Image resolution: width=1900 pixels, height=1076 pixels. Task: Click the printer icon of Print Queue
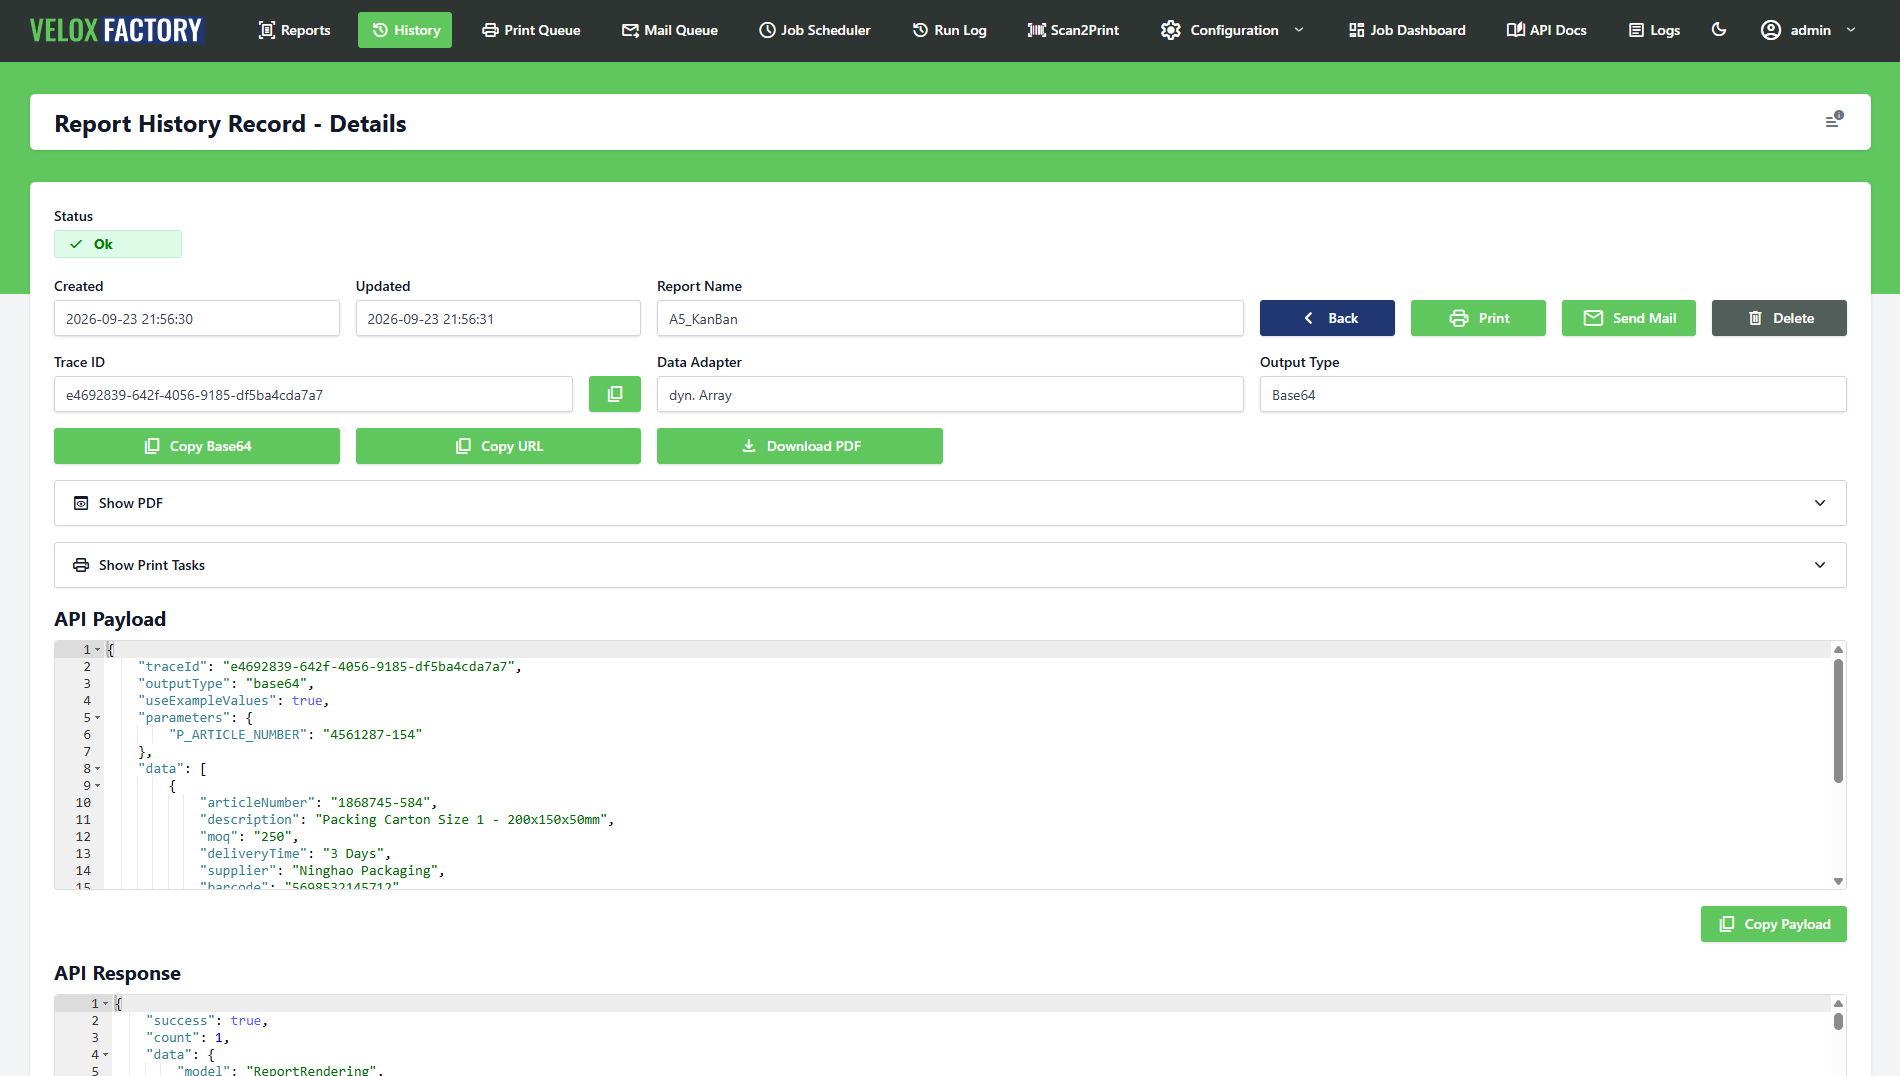coord(490,30)
